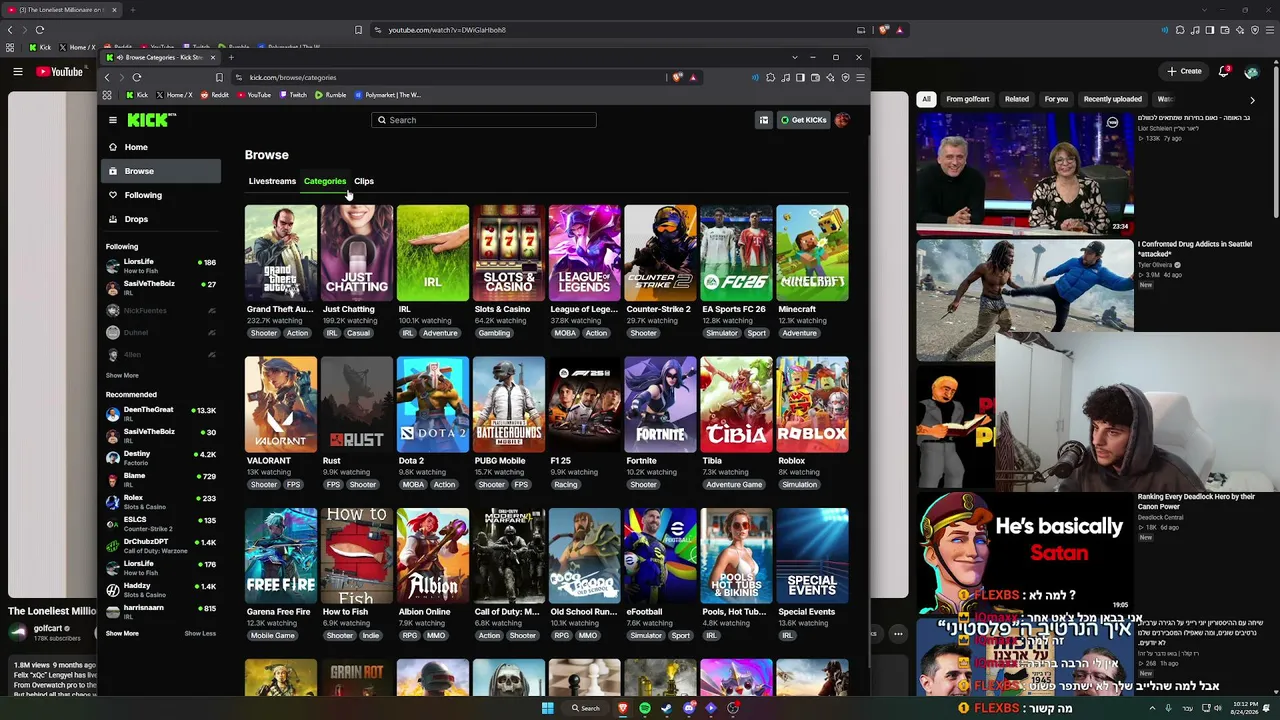Open the Reddit bookmark in front window

(x=215, y=95)
